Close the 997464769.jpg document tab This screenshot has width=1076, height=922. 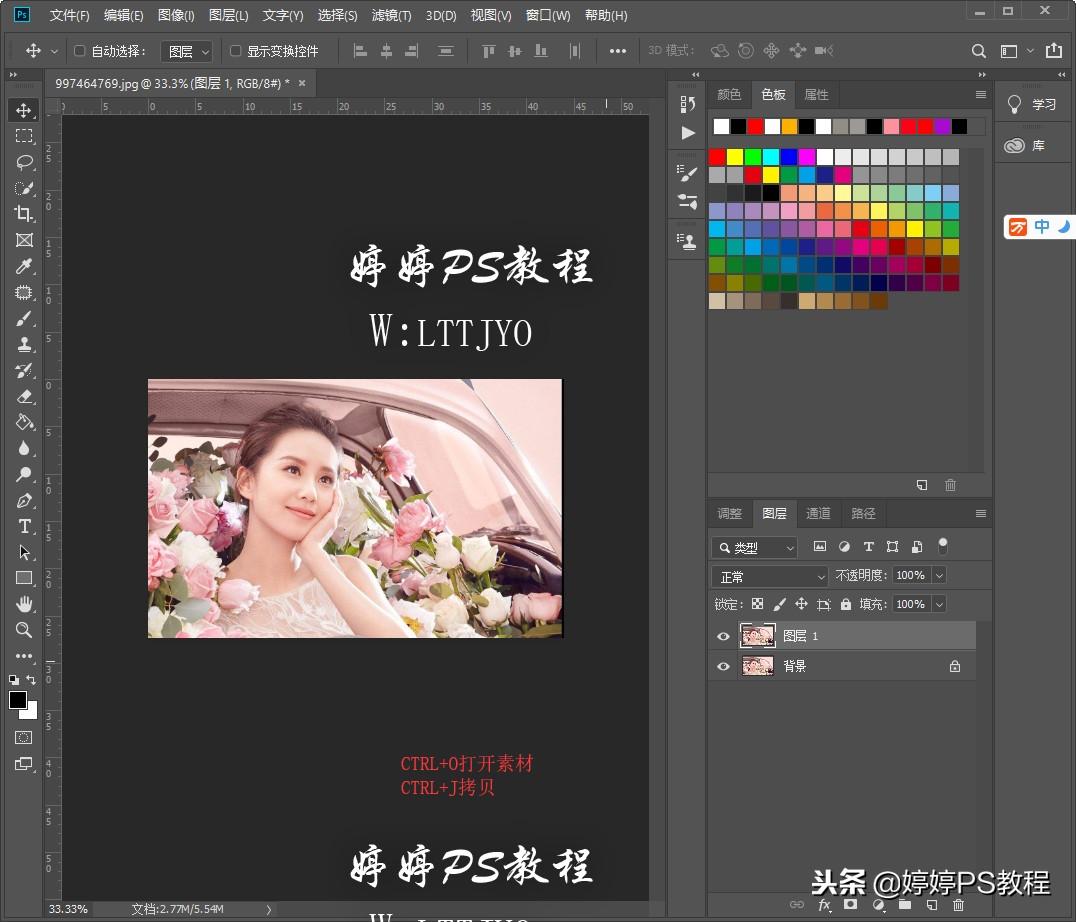pyautogui.click(x=302, y=83)
